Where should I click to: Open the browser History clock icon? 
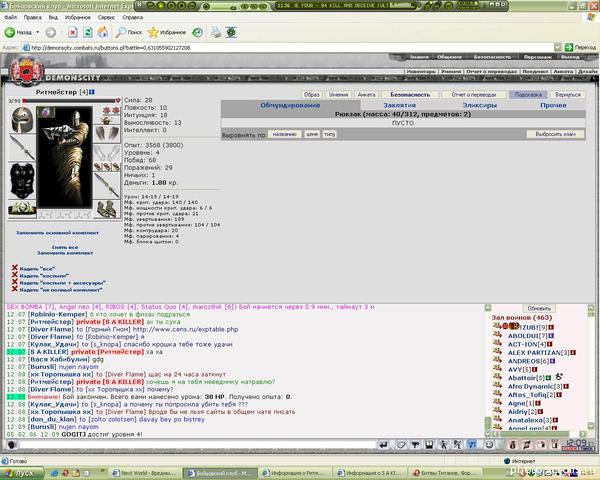click(197, 32)
